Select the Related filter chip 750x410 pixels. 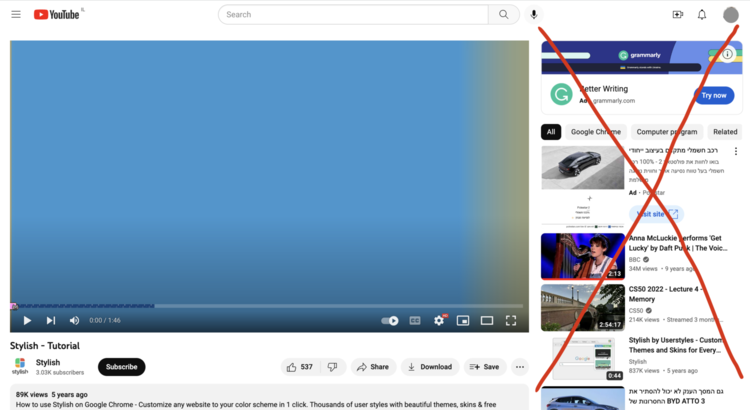click(x=725, y=132)
